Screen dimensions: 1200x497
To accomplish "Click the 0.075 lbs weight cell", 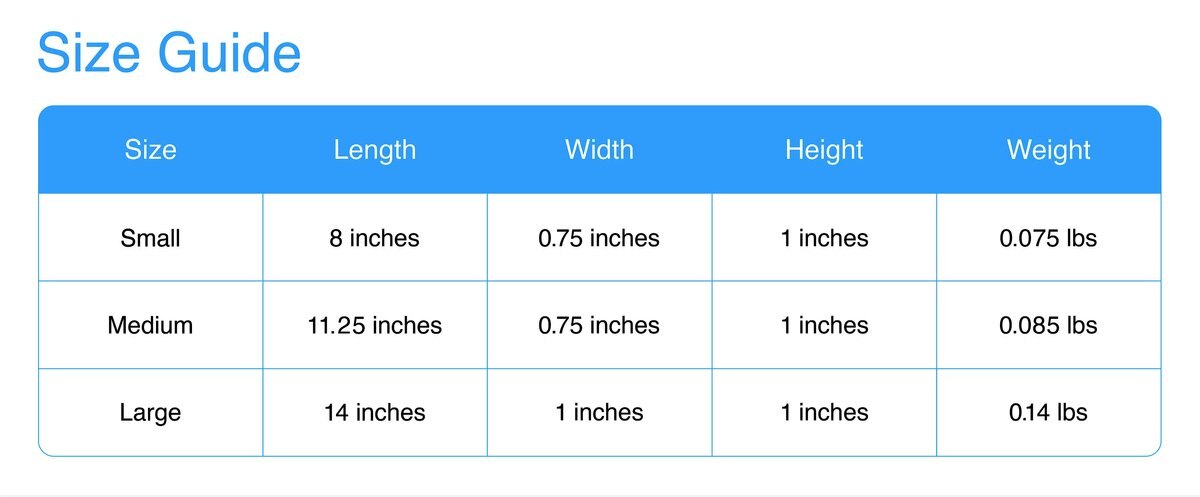I will 1049,238.
